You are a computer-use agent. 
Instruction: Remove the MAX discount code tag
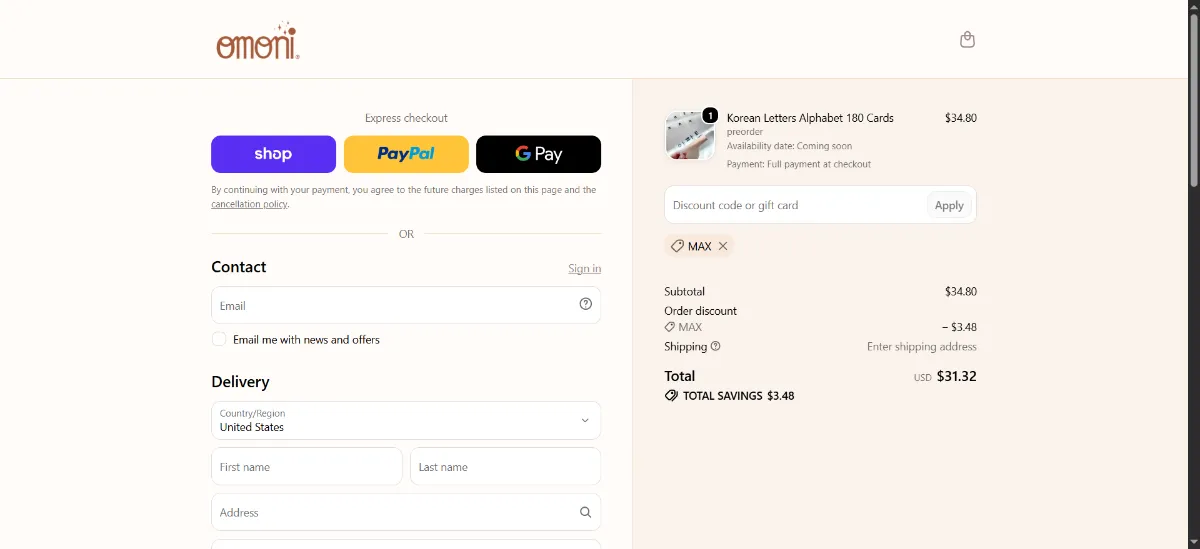point(723,246)
